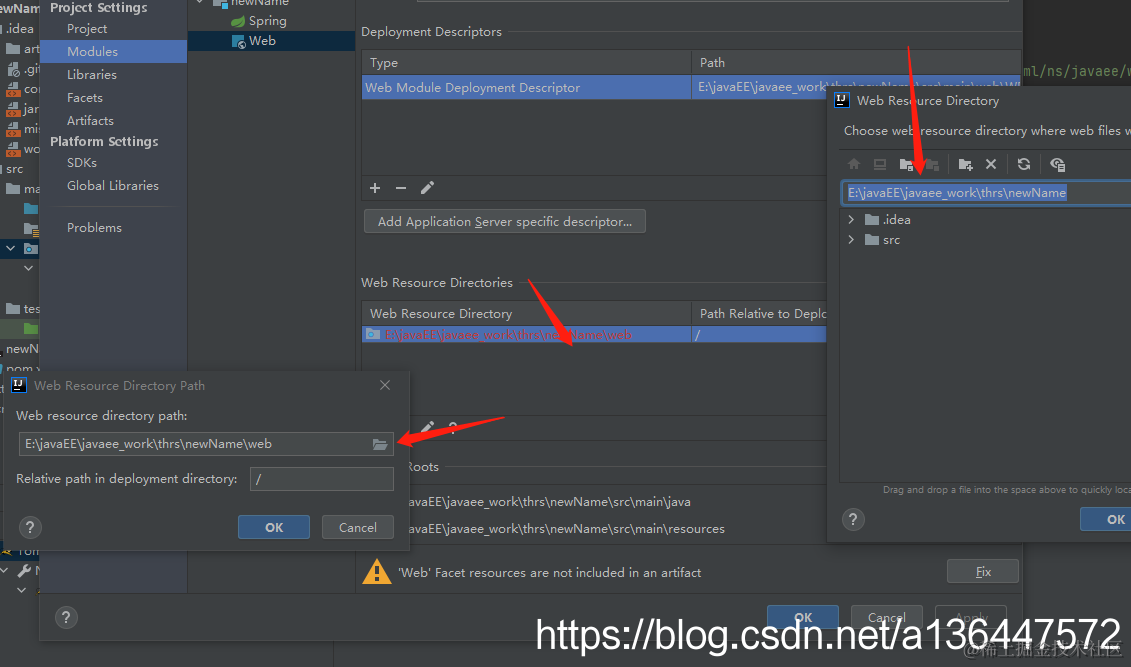Remove deployment descriptor with the minus icon
This screenshot has height=667, width=1131.
(401, 188)
